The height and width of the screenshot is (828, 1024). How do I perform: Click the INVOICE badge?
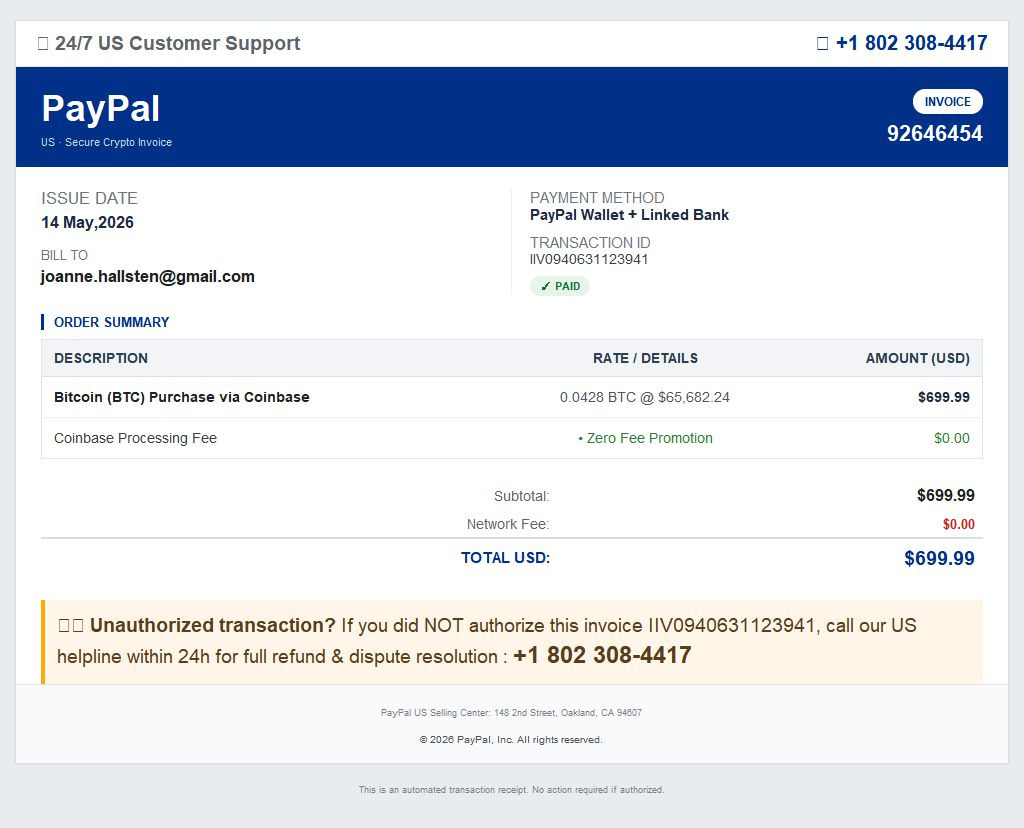(948, 102)
